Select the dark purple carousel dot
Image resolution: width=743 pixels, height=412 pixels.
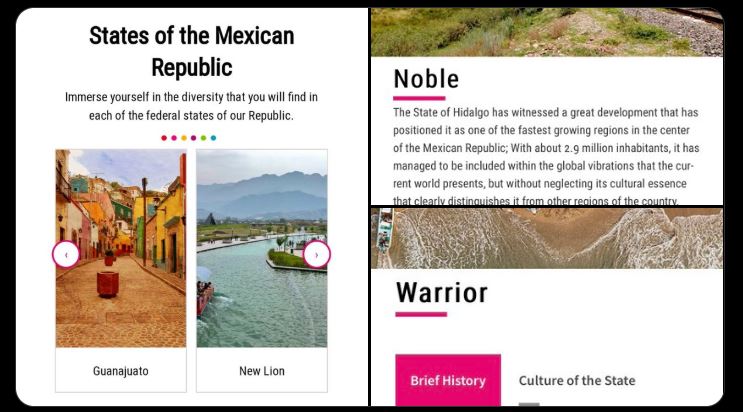193,138
